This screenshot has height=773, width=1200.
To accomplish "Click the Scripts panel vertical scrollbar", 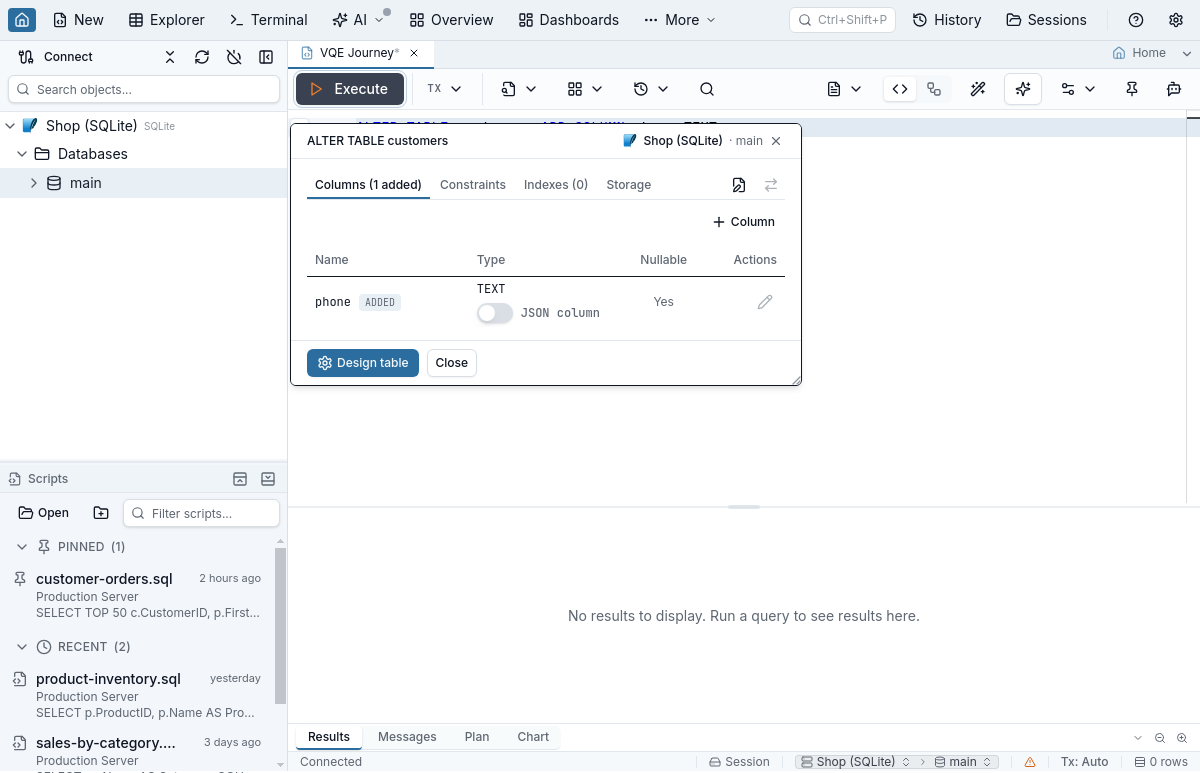I will click(280, 625).
